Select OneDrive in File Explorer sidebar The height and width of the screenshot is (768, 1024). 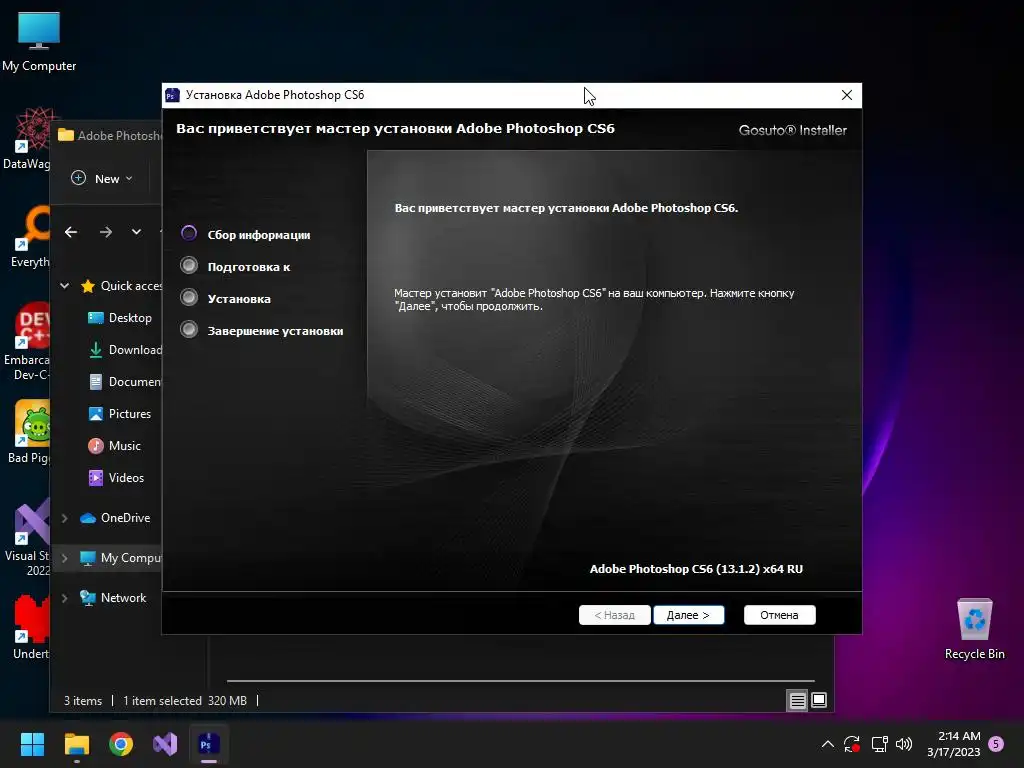coord(116,518)
